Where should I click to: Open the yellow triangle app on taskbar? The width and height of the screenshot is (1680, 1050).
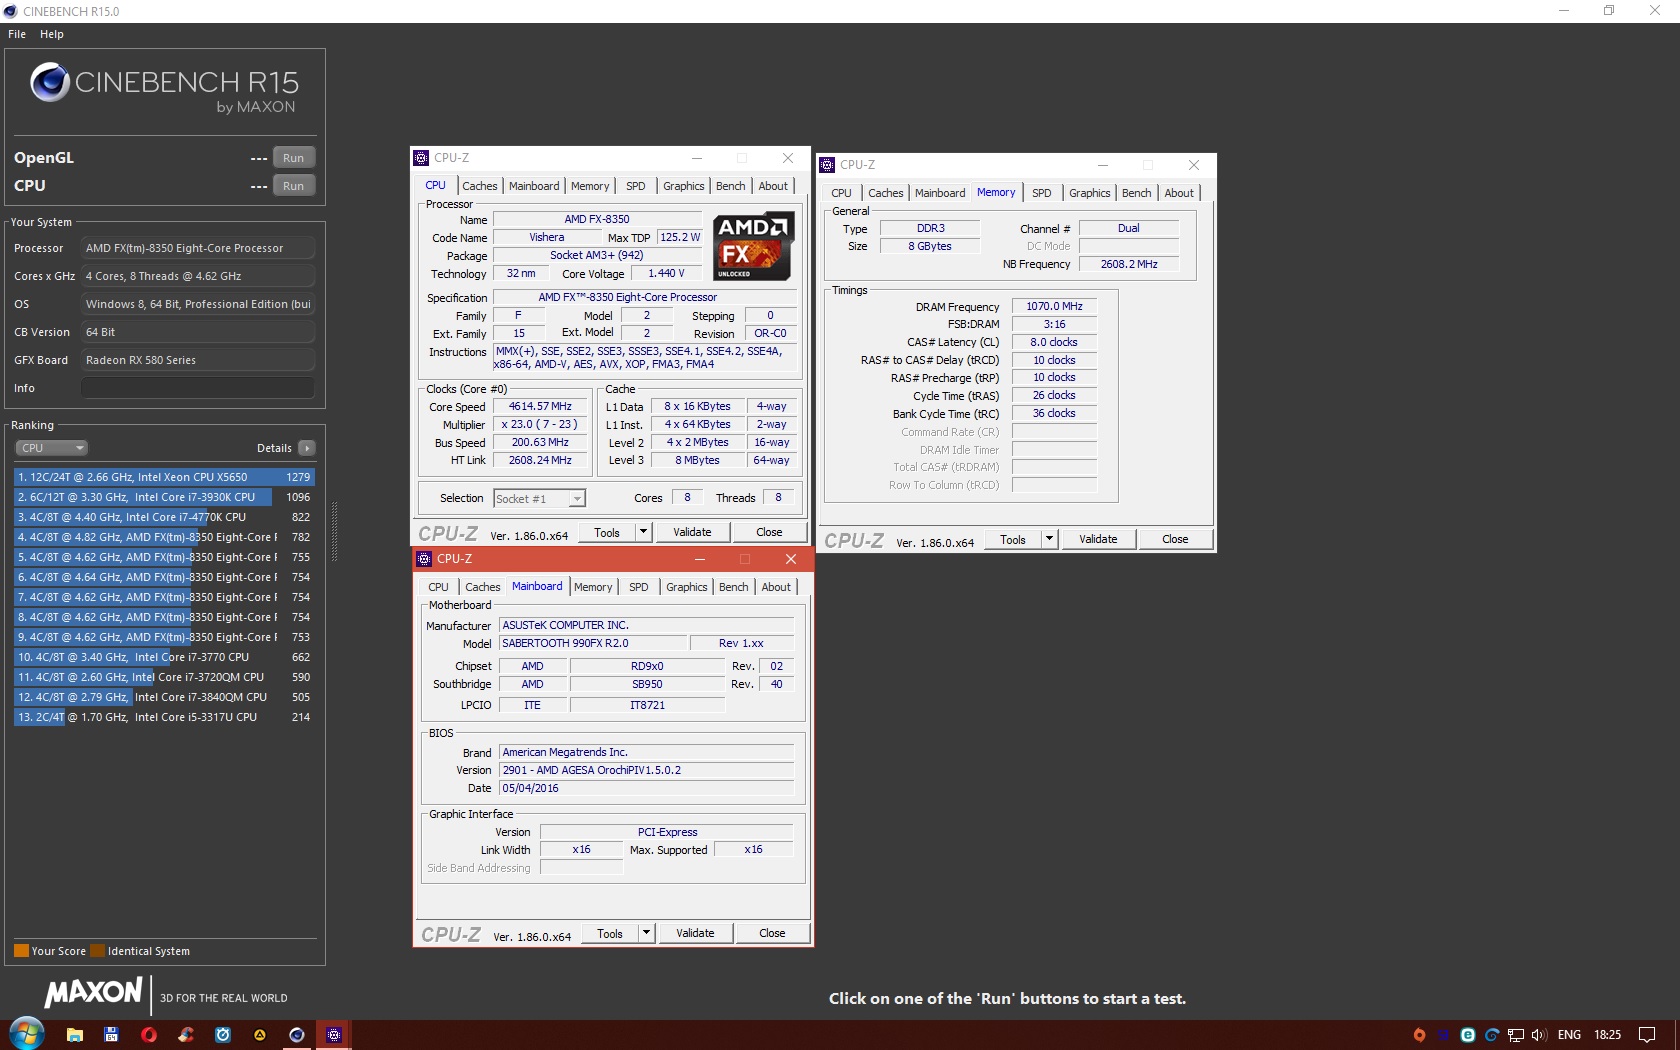pos(260,1035)
